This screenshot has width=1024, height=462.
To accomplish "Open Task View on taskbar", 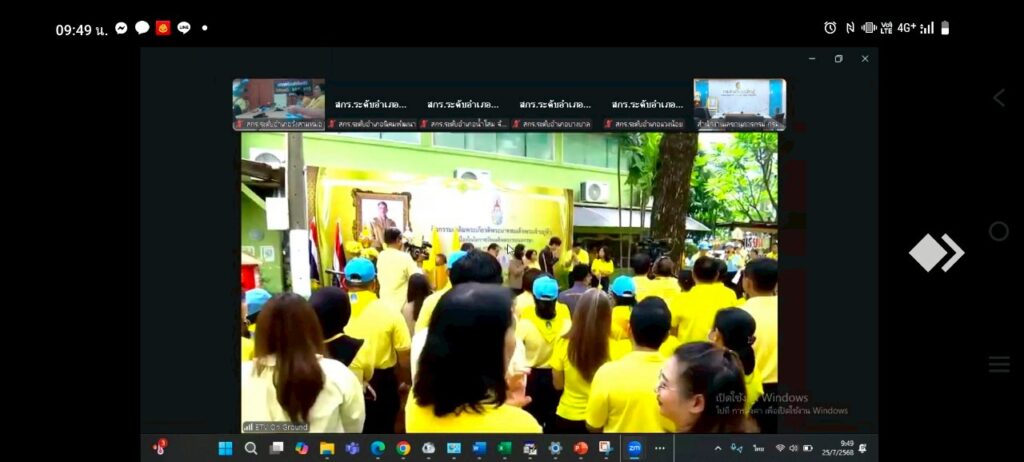I will coord(276,448).
